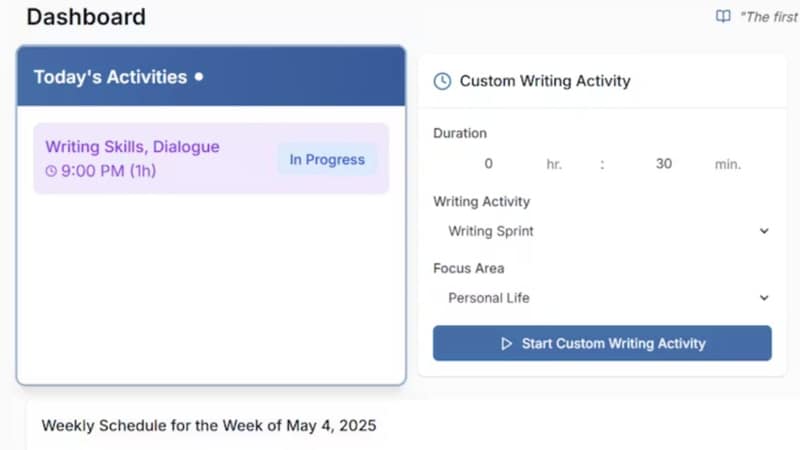Click the Custom Writing Activity panel title
The width and height of the screenshot is (800, 450).
click(545, 81)
